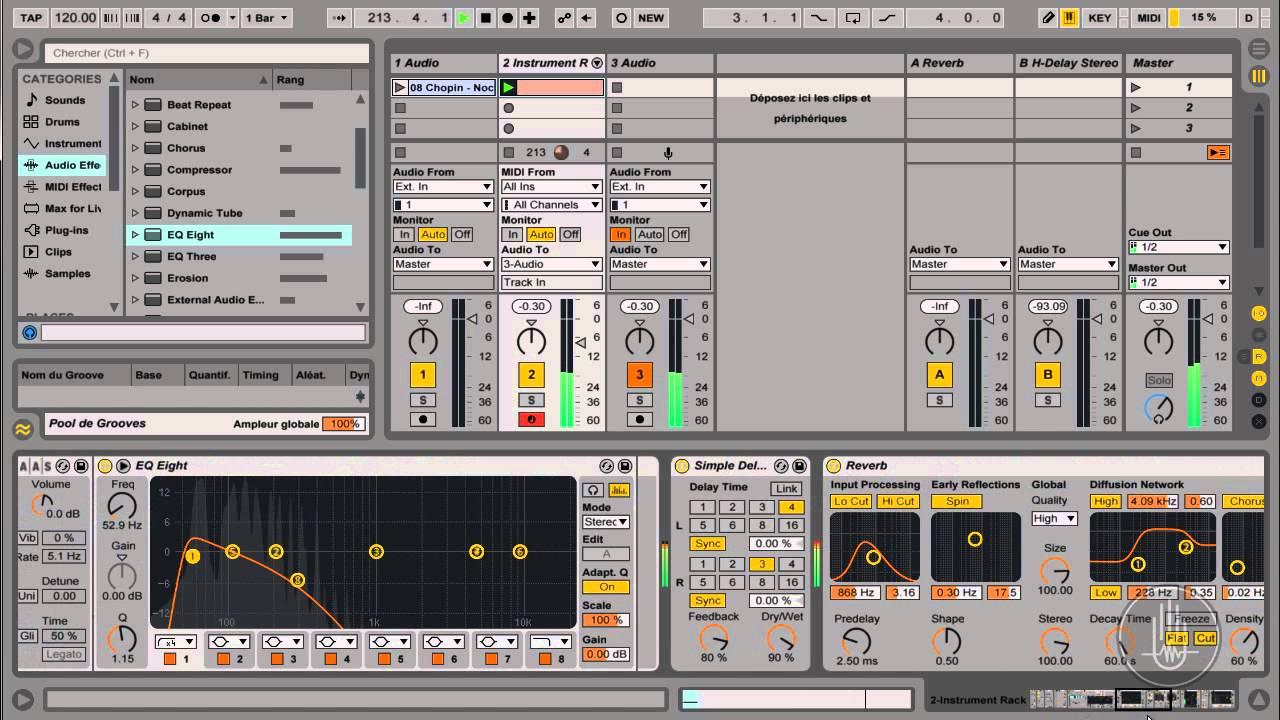1280x720 pixels.
Task: Set track 2 monitor to In
Action: tap(513, 235)
